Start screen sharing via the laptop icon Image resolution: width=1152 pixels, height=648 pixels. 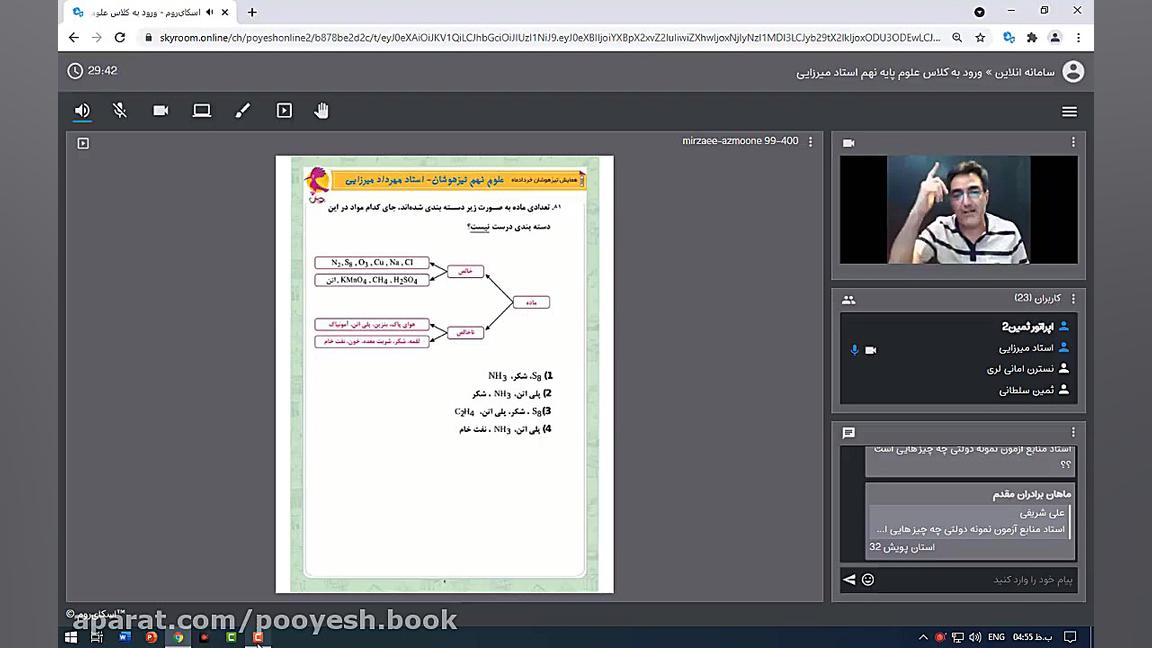click(202, 110)
